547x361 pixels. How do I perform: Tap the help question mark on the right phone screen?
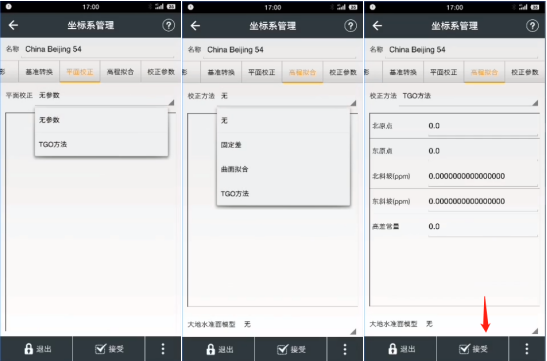point(532,25)
